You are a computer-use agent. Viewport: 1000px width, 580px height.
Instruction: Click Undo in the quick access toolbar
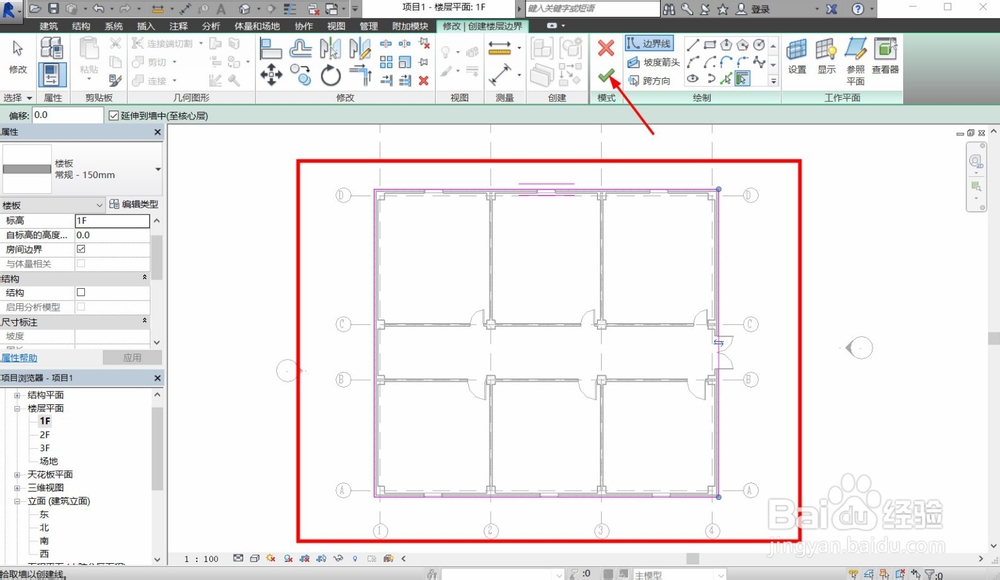98,9
